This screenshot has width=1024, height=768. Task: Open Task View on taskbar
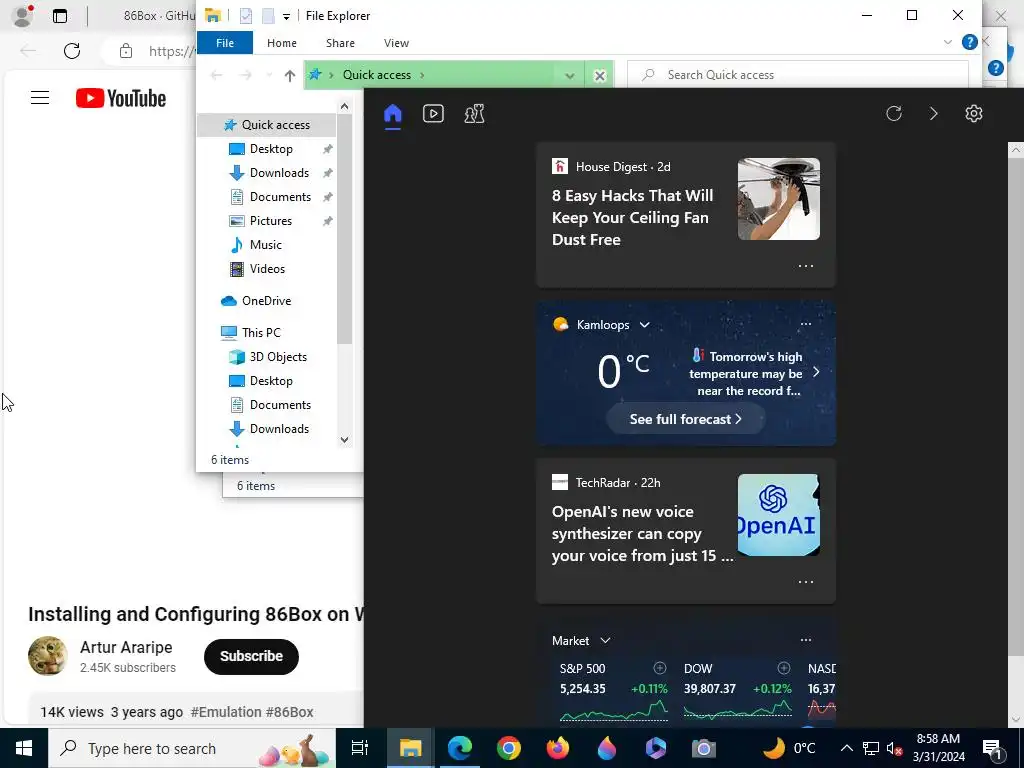point(360,748)
